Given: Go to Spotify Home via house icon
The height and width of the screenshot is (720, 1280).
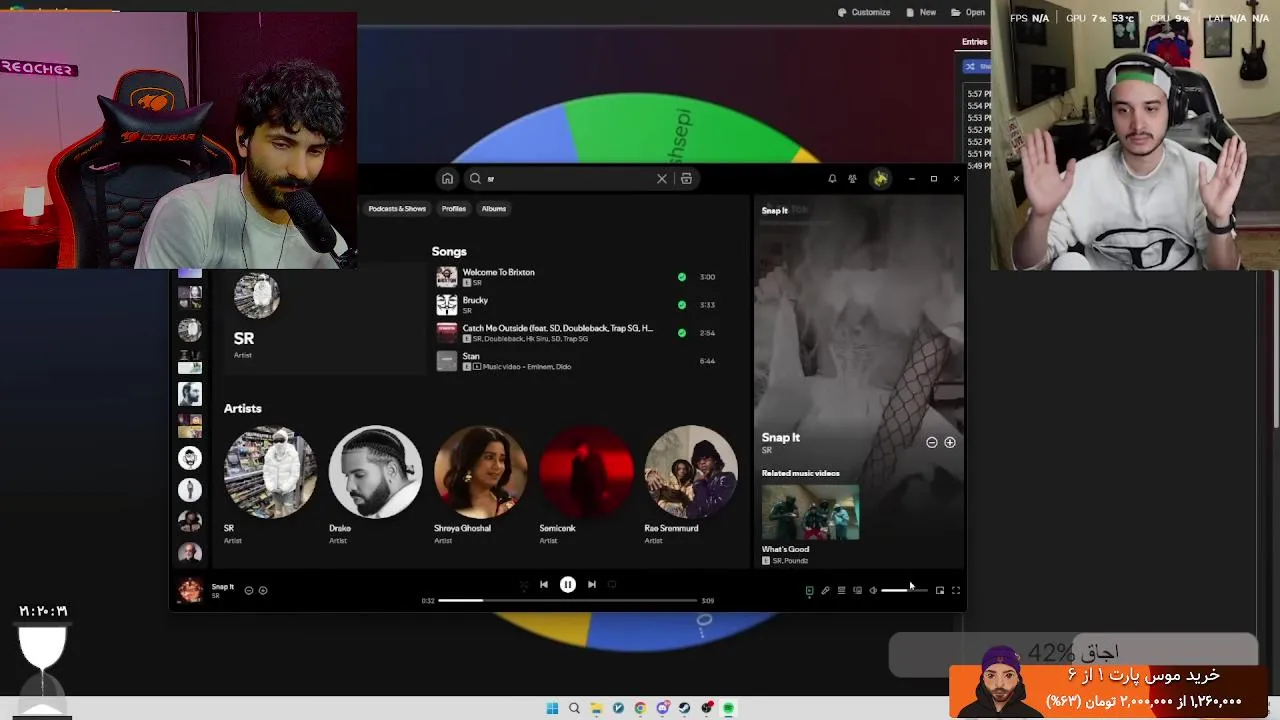Looking at the screenshot, I should (447, 178).
